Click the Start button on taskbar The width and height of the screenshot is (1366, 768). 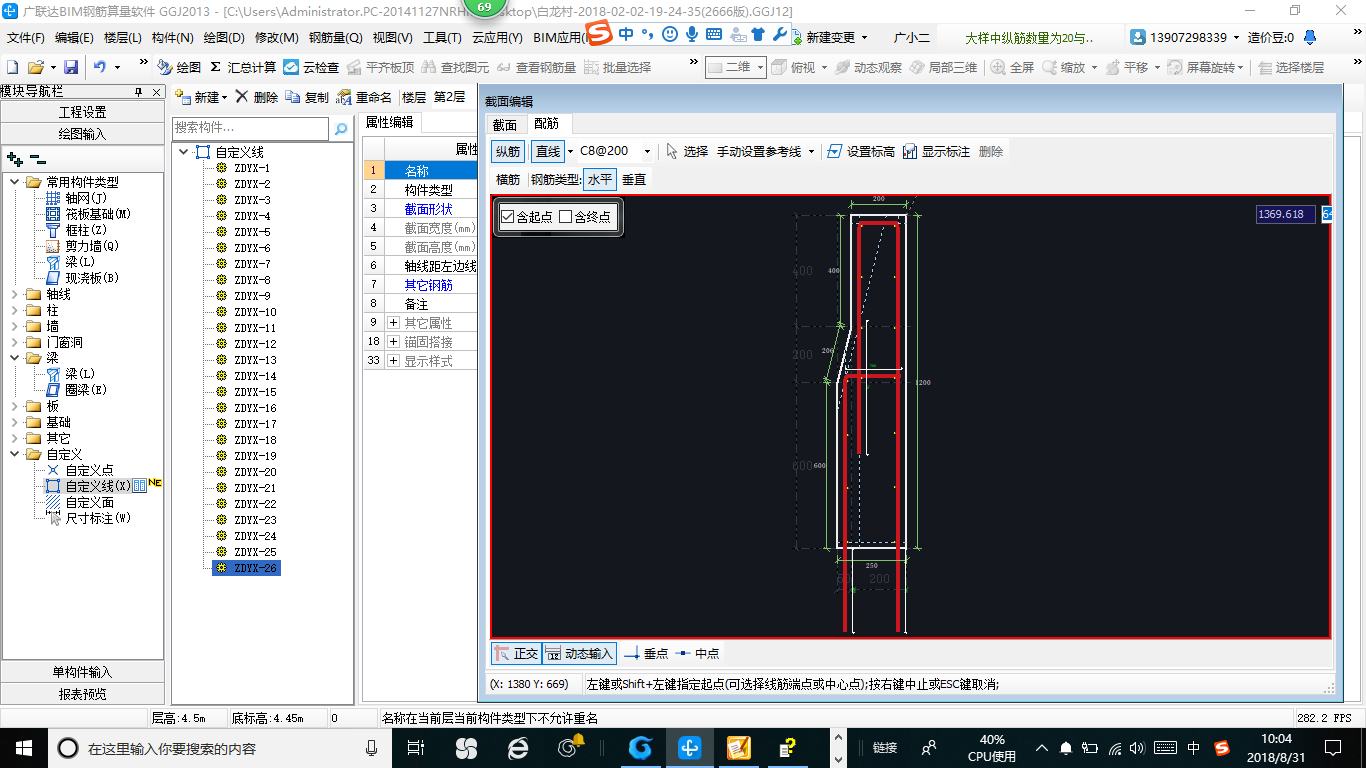(22, 747)
